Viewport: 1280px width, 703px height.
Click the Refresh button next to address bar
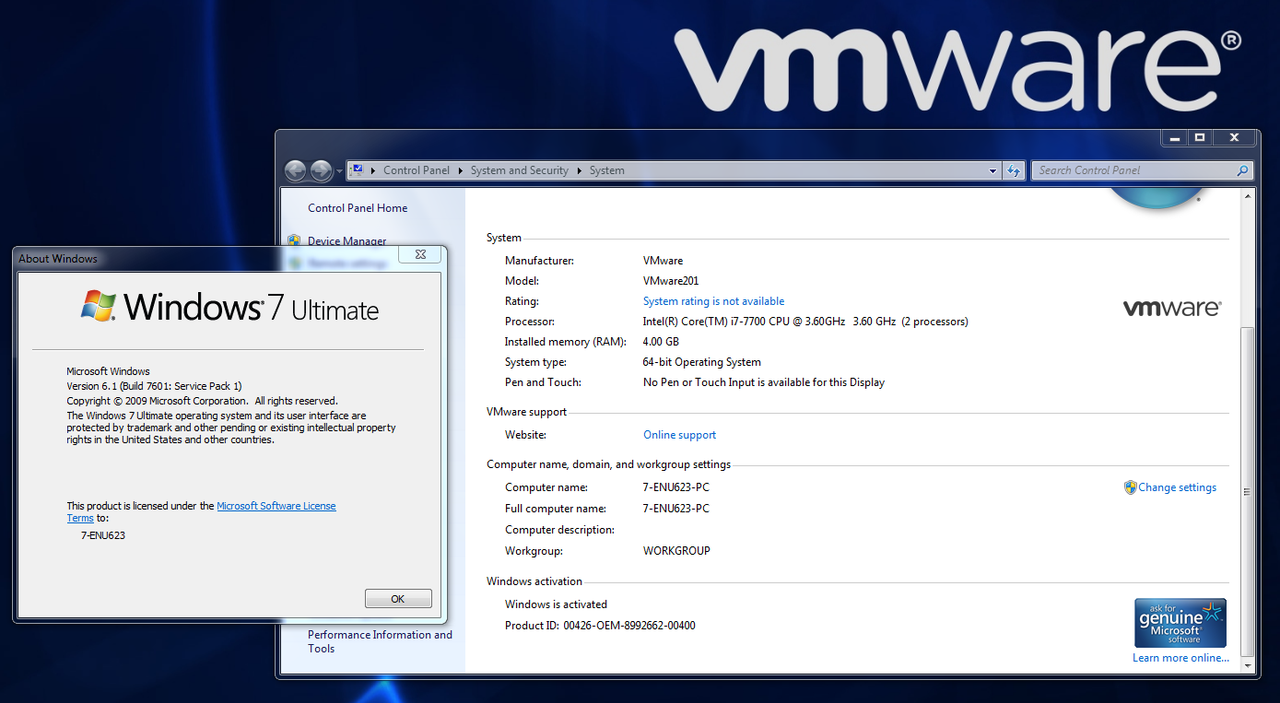click(1014, 170)
